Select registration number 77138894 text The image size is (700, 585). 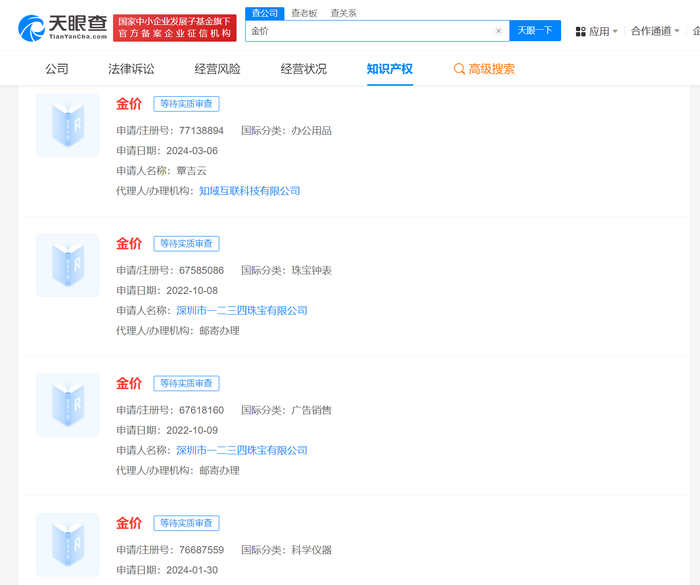pos(201,130)
